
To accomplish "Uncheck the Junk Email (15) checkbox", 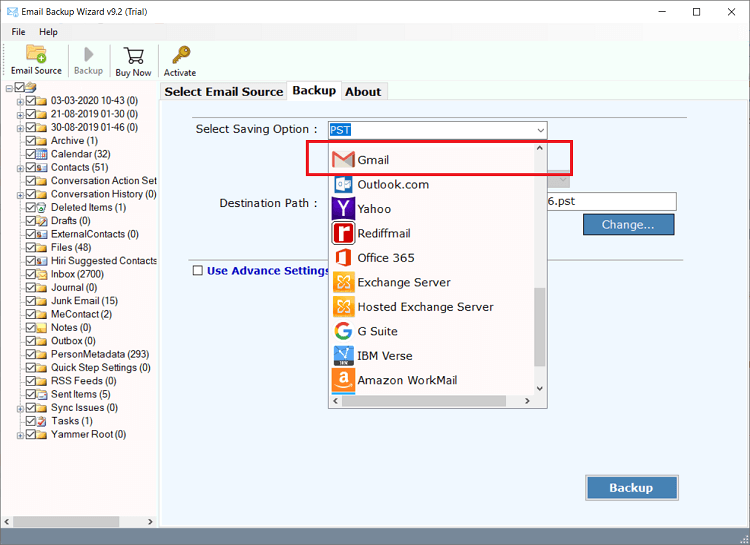I will point(31,301).
